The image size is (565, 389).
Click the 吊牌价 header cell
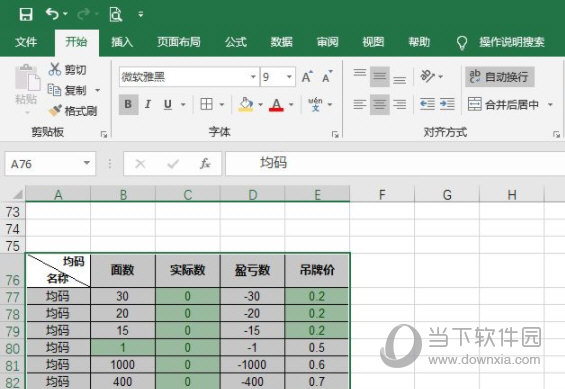[x=317, y=270]
